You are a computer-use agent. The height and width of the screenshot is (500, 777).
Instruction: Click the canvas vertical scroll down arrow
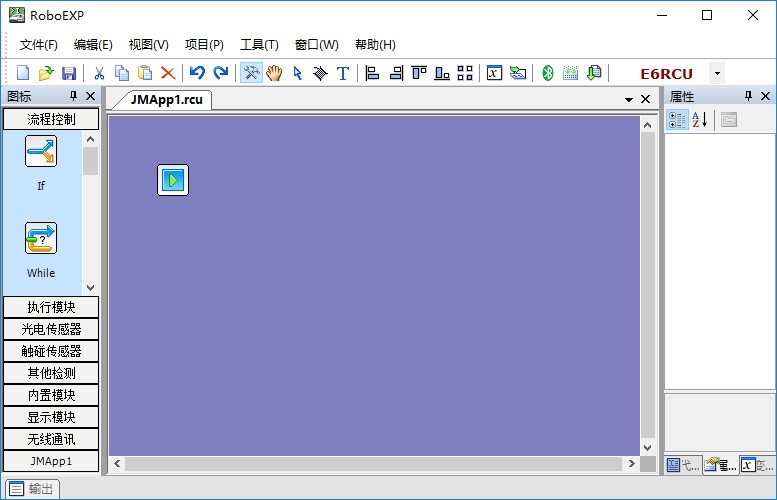pos(648,447)
